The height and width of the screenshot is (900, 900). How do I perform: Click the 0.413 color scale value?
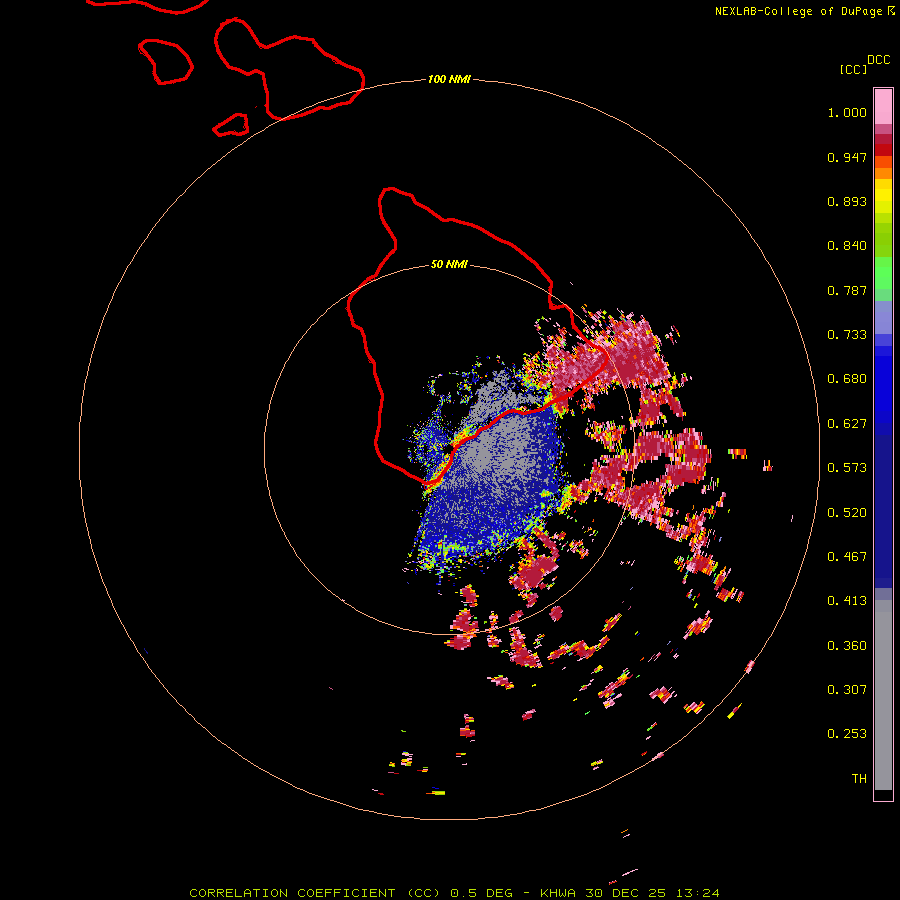click(x=847, y=601)
